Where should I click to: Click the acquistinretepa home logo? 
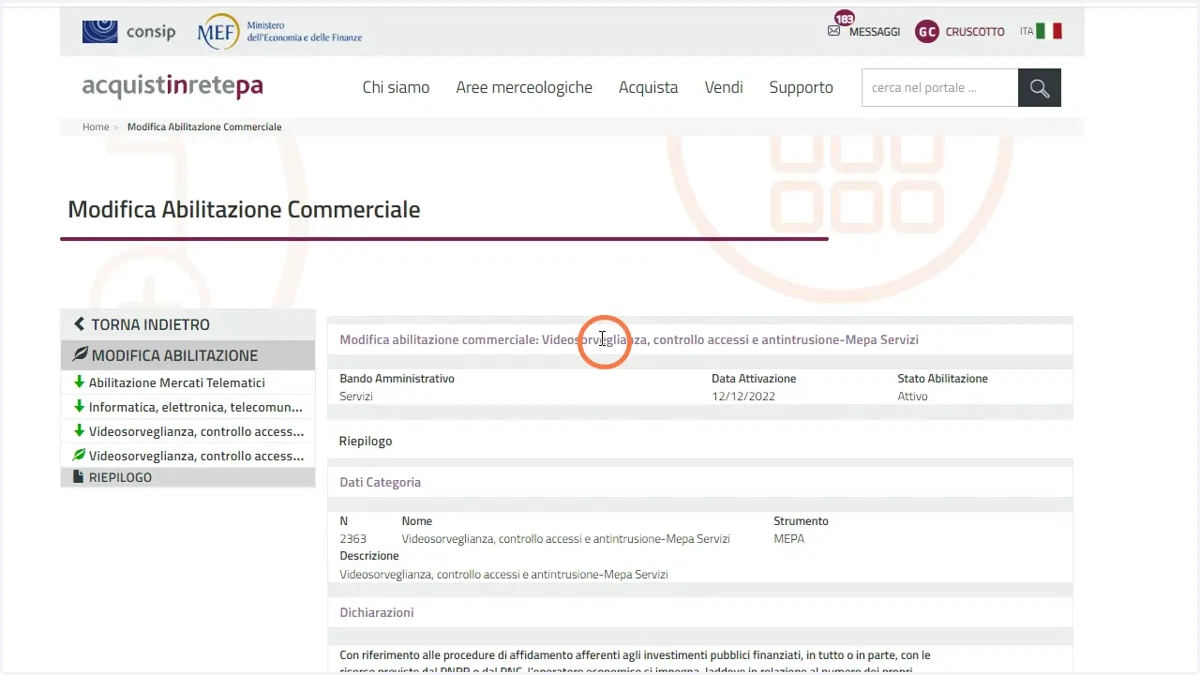[x=172, y=86]
